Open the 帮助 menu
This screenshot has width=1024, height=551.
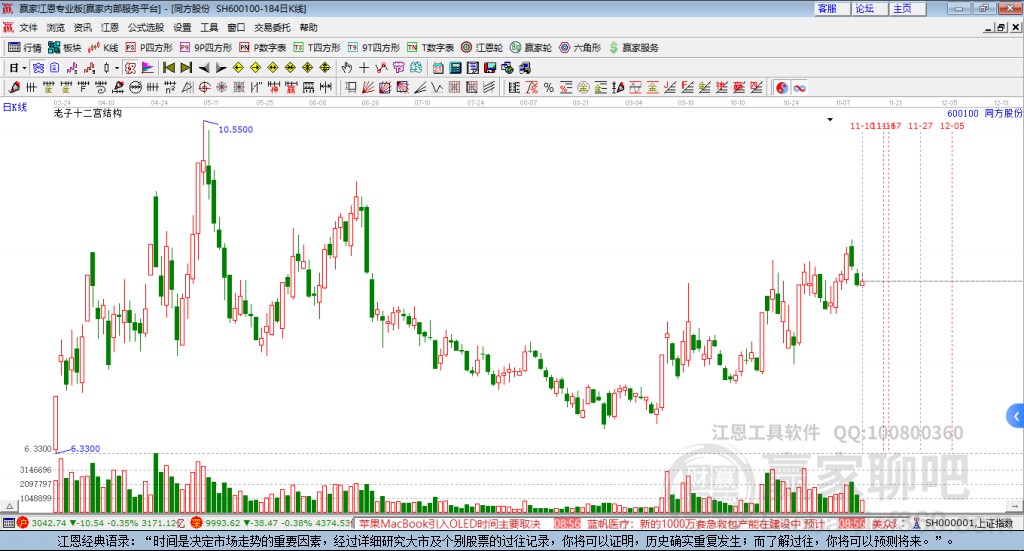coord(308,27)
